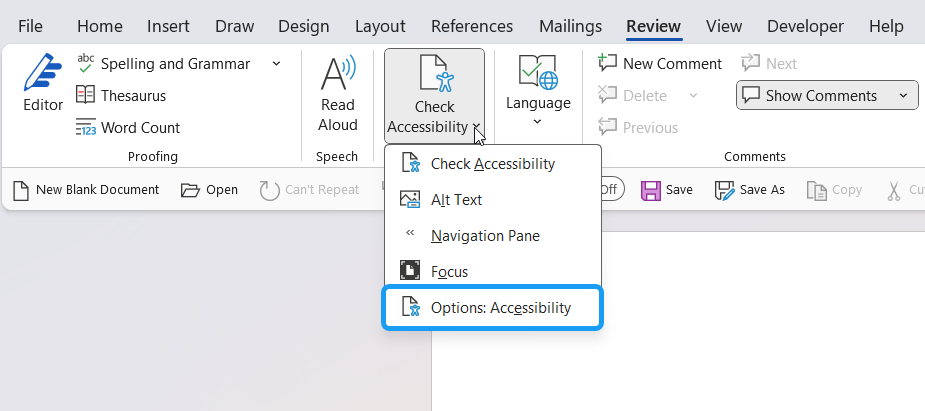
Task: Select Alt Text from the menu
Action: pos(456,200)
